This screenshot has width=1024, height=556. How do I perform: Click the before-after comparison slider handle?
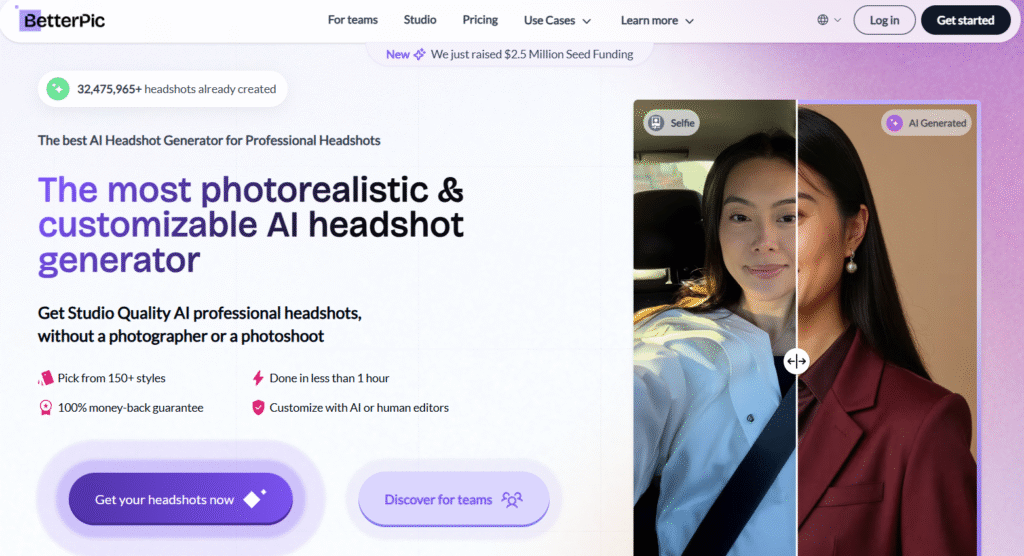(x=796, y=361)
